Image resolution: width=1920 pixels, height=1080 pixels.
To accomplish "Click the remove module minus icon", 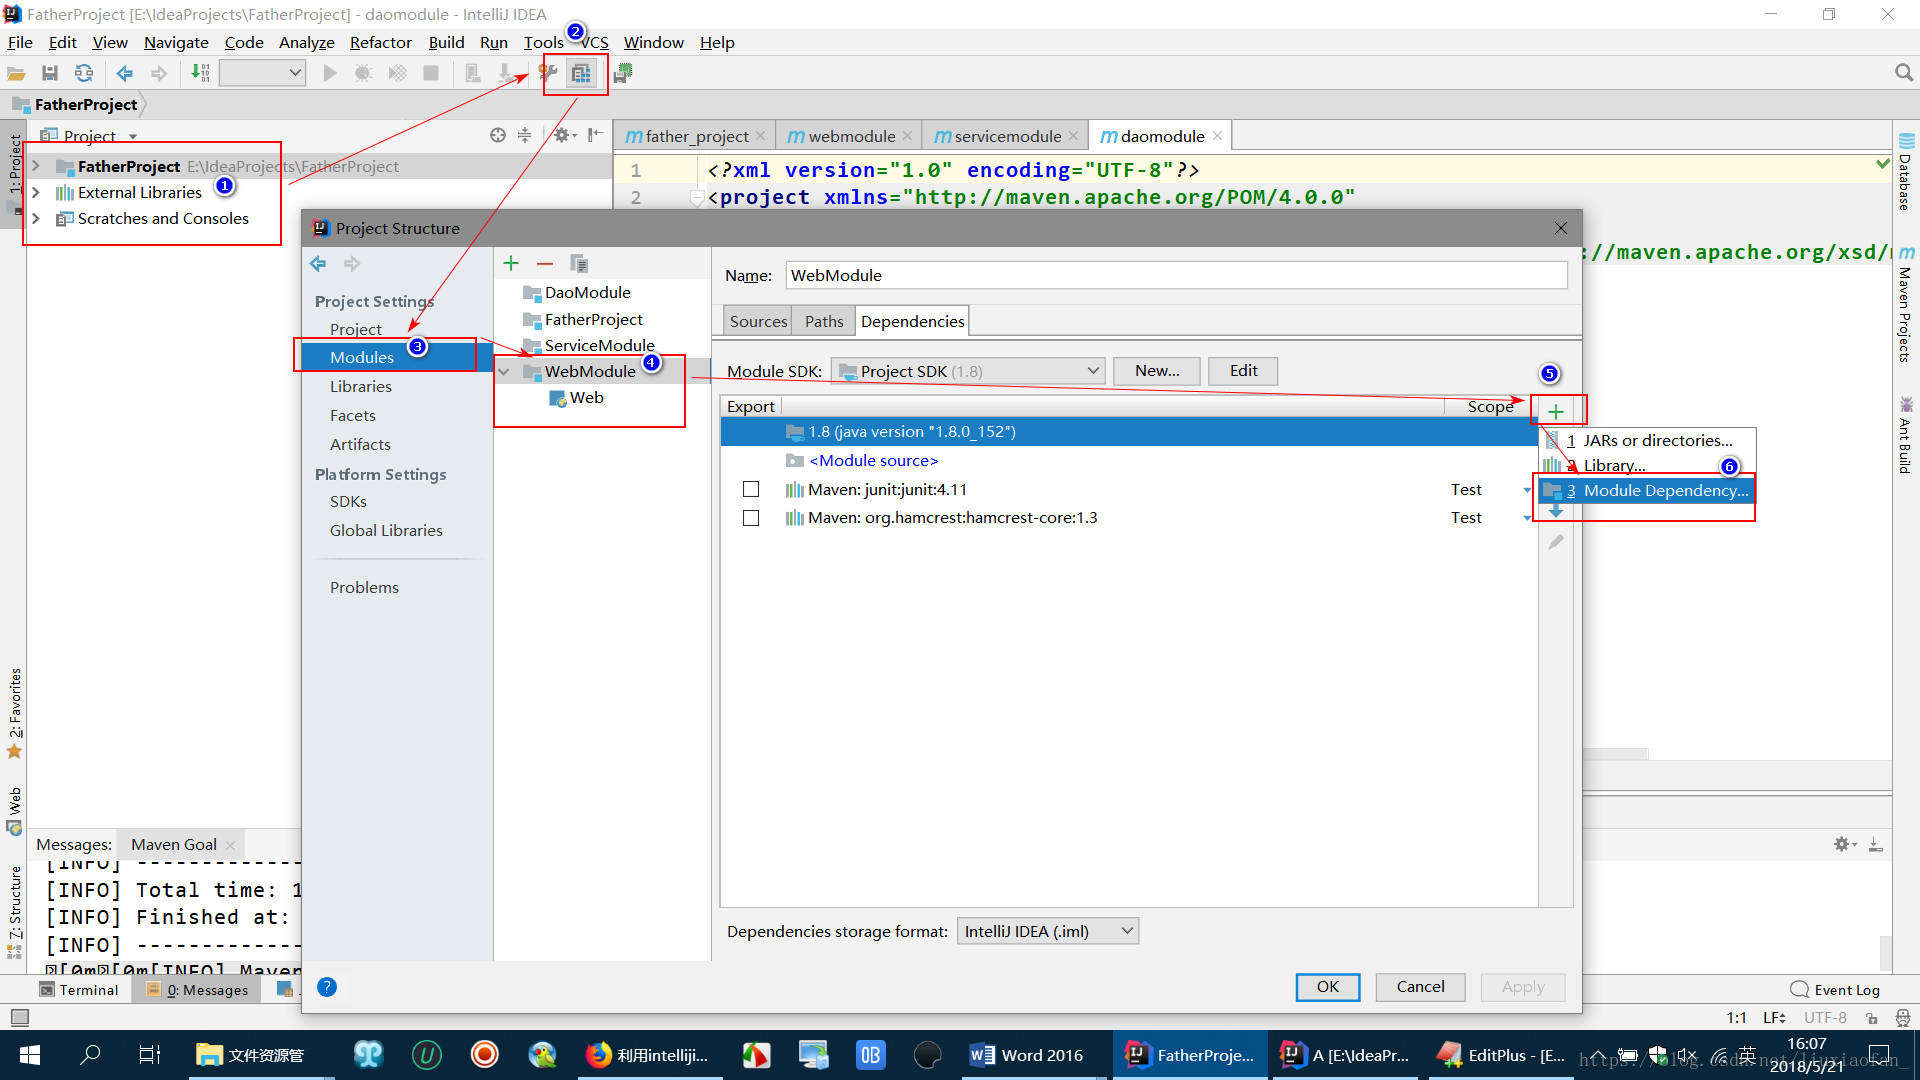I will [x=544, y=263].
